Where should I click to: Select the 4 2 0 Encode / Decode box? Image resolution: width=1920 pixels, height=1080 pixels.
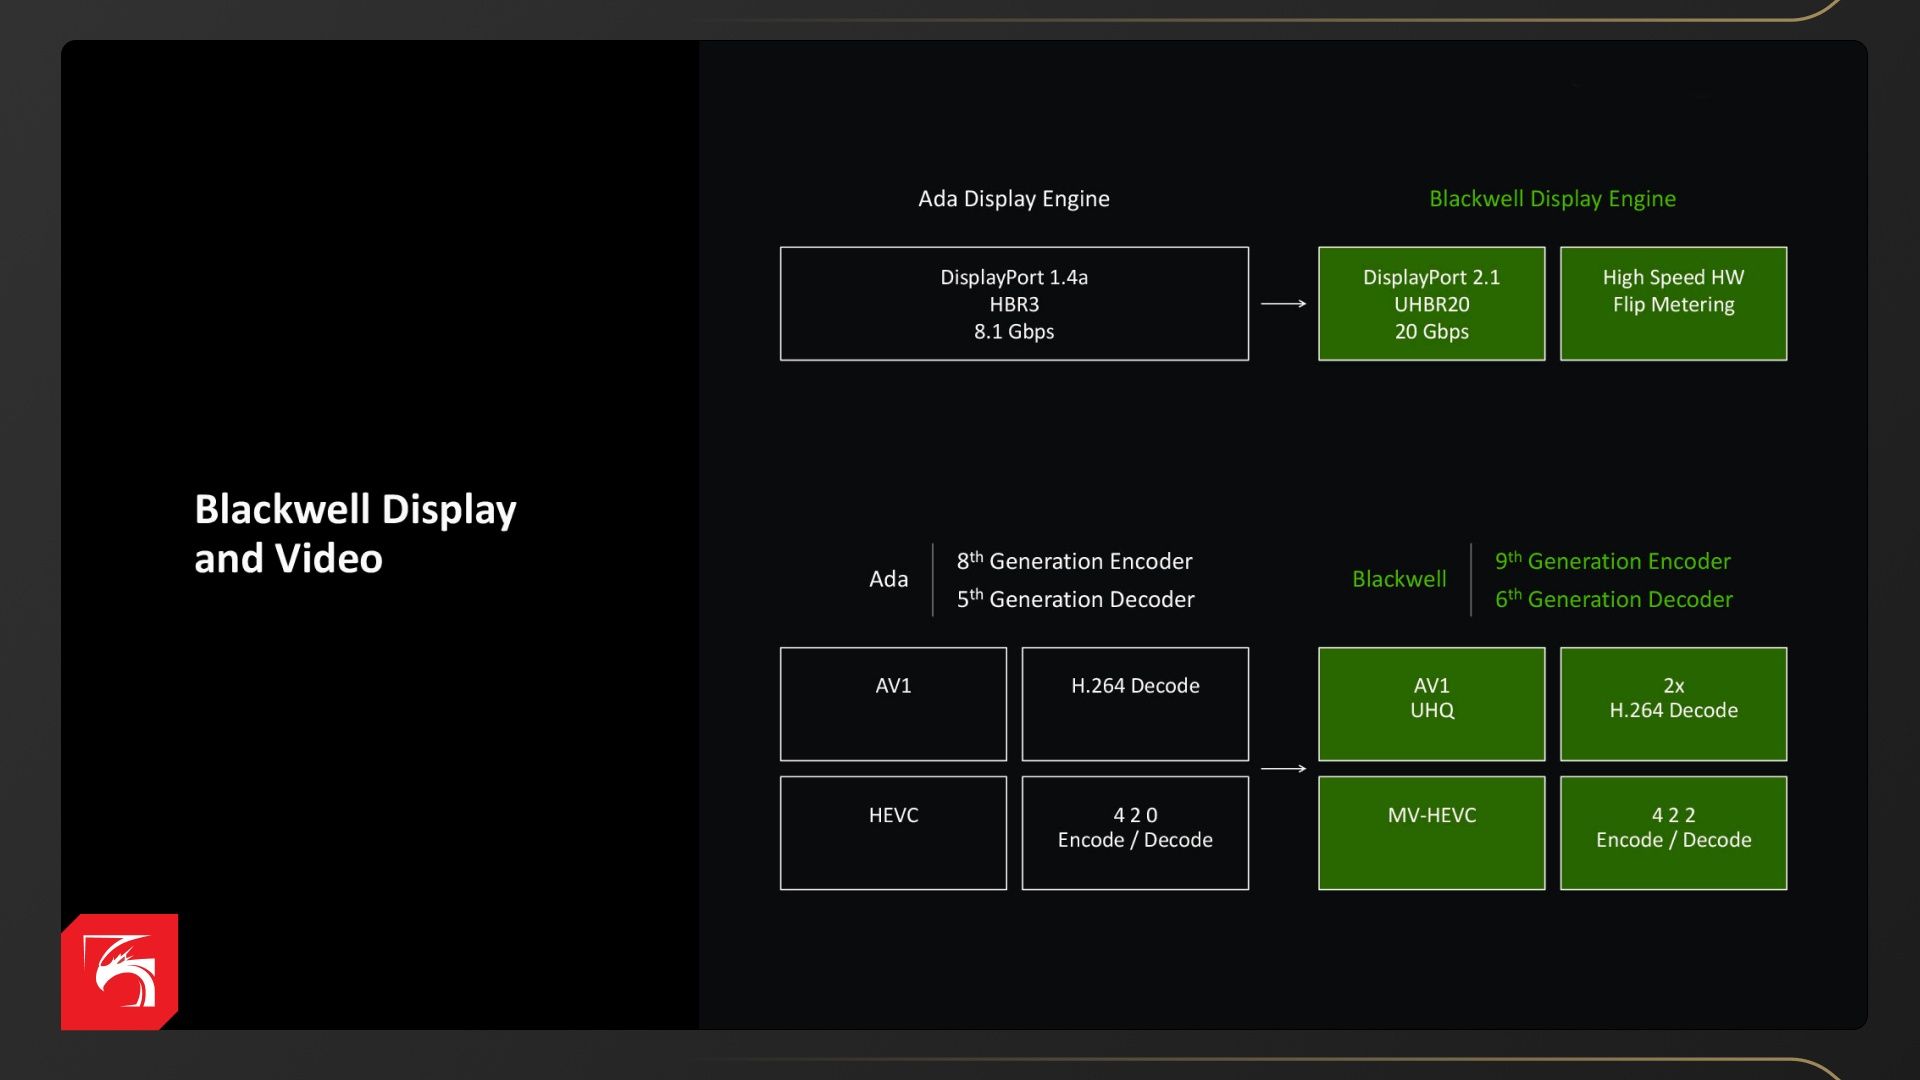click(1135, 833)
